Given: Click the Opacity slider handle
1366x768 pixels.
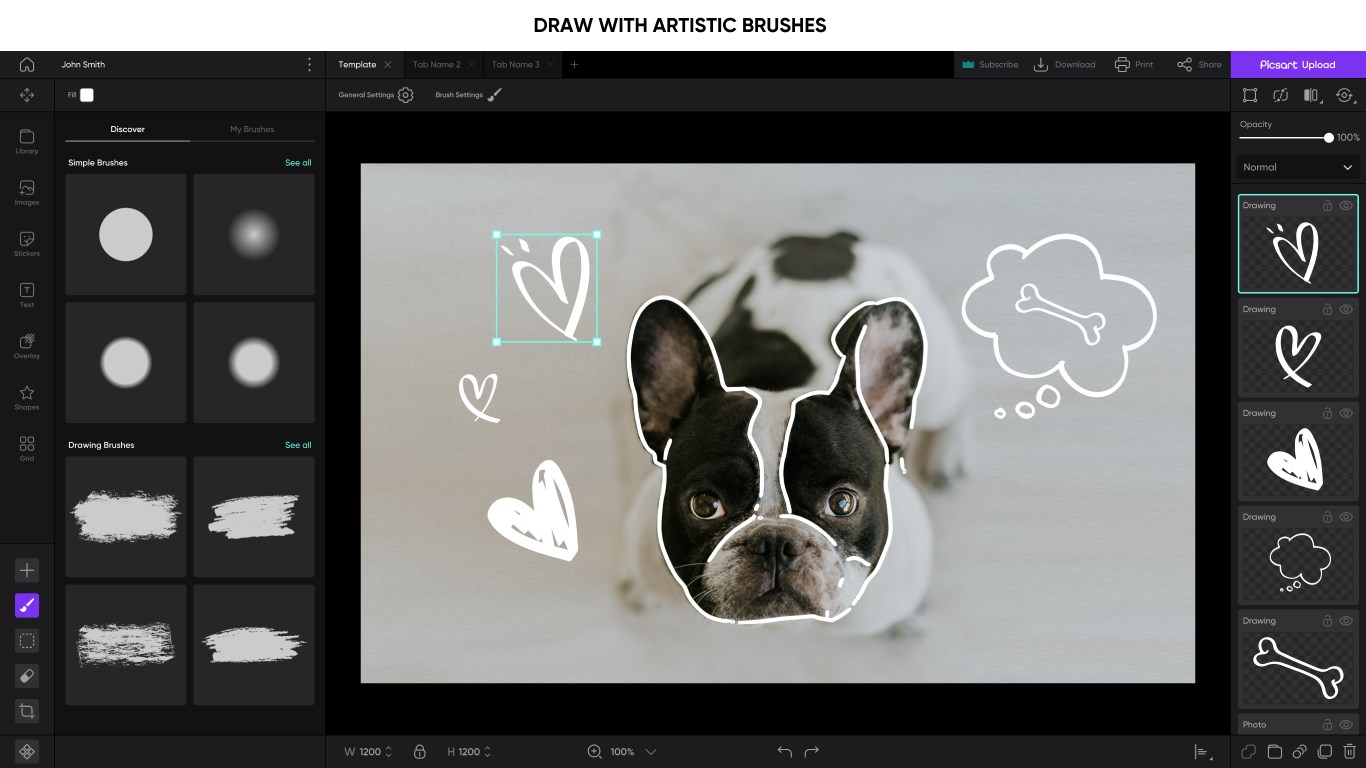Looking at the screenshot, I should (1328, 138).
